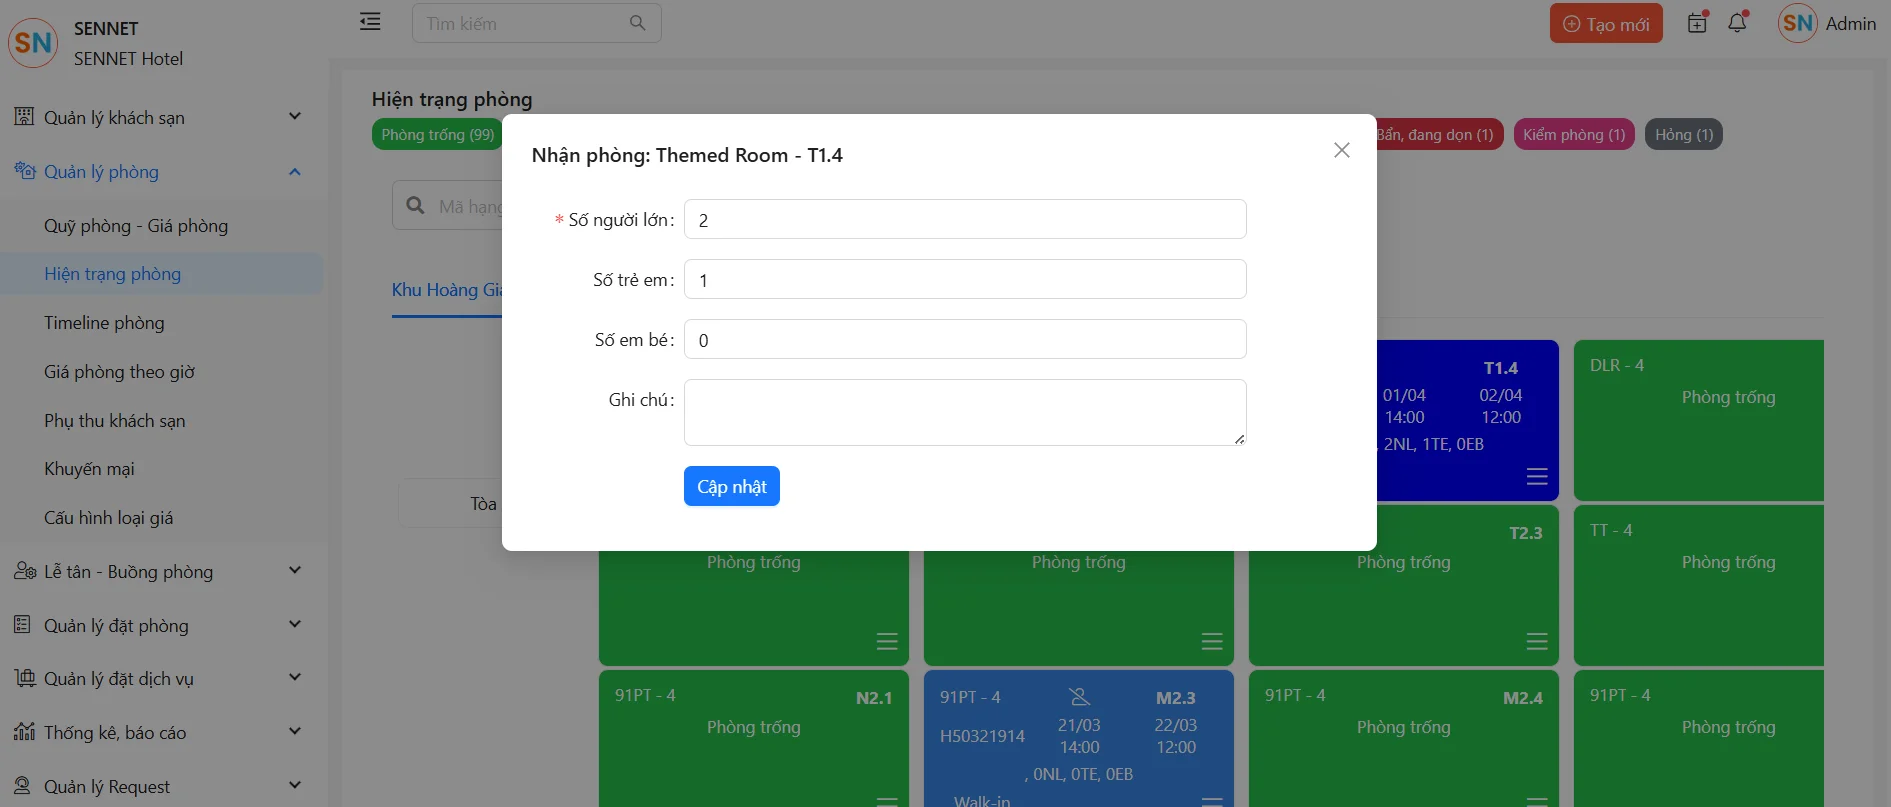Filter by Phòng trống (99) status tag
The image size is (1891, 807).
pos(437,135)
